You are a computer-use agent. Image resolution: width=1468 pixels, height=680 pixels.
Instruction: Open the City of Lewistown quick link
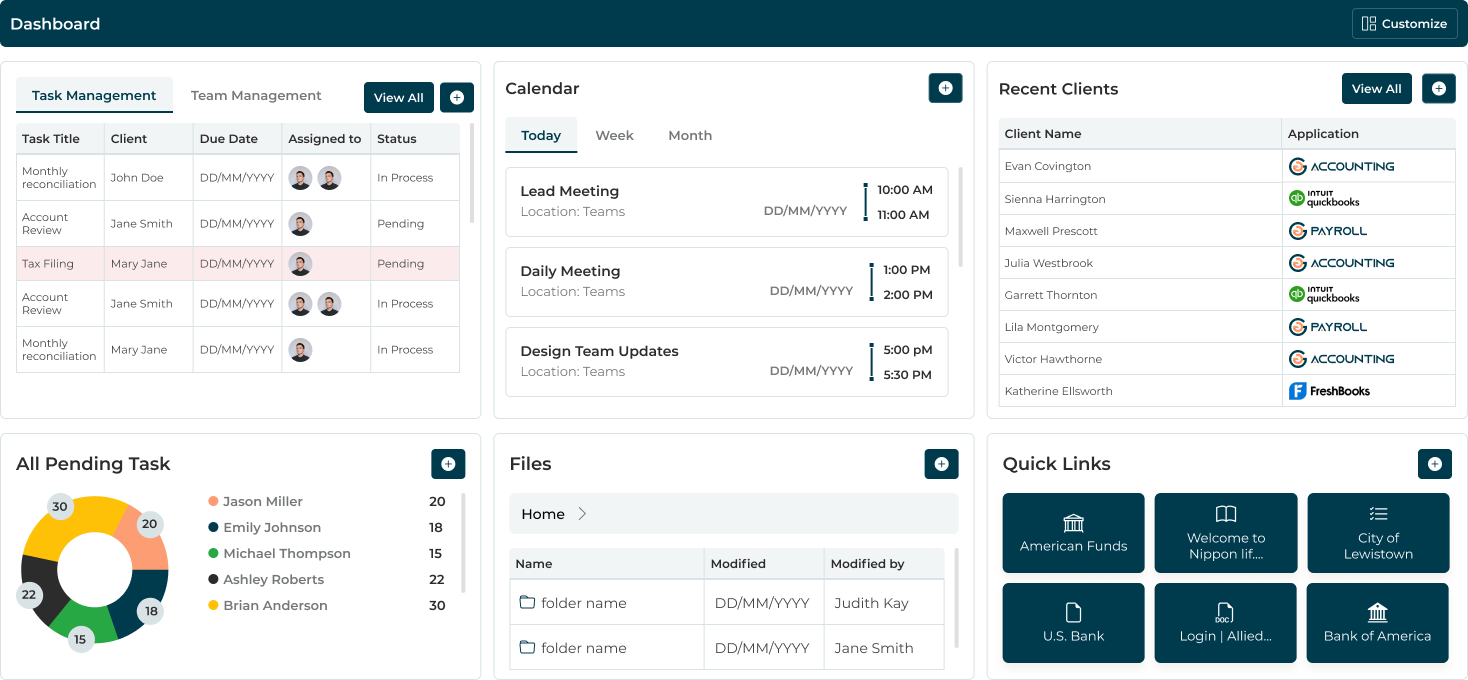(1377, 533)
